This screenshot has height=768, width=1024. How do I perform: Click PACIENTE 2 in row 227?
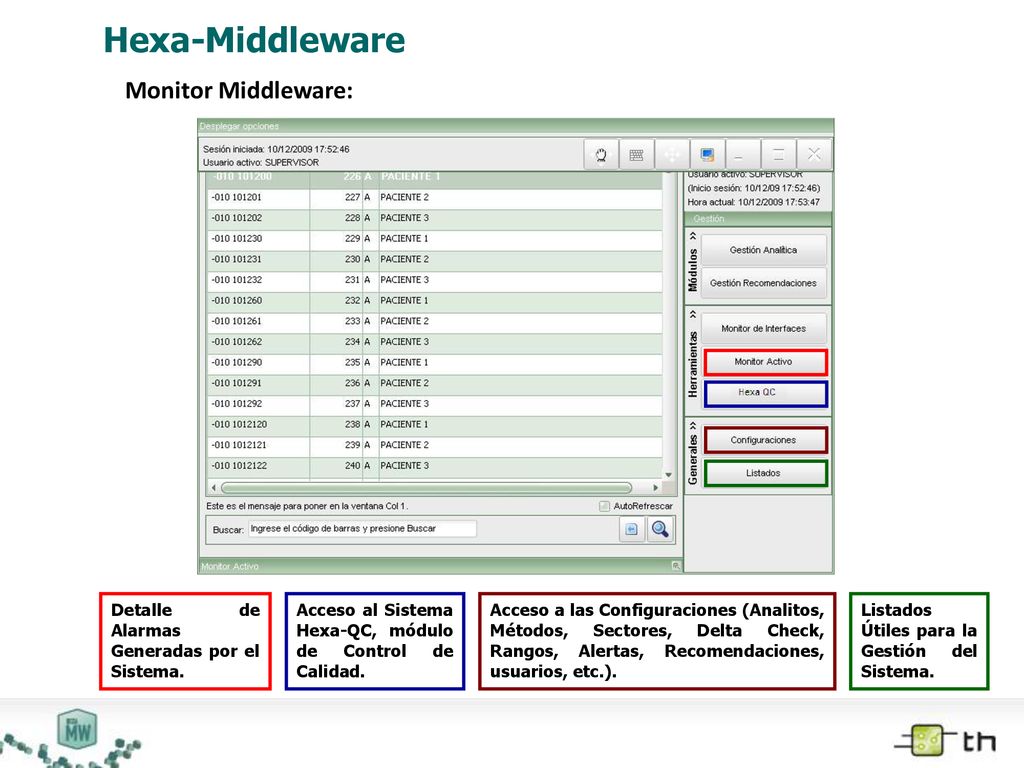click(x=405, y=197)
